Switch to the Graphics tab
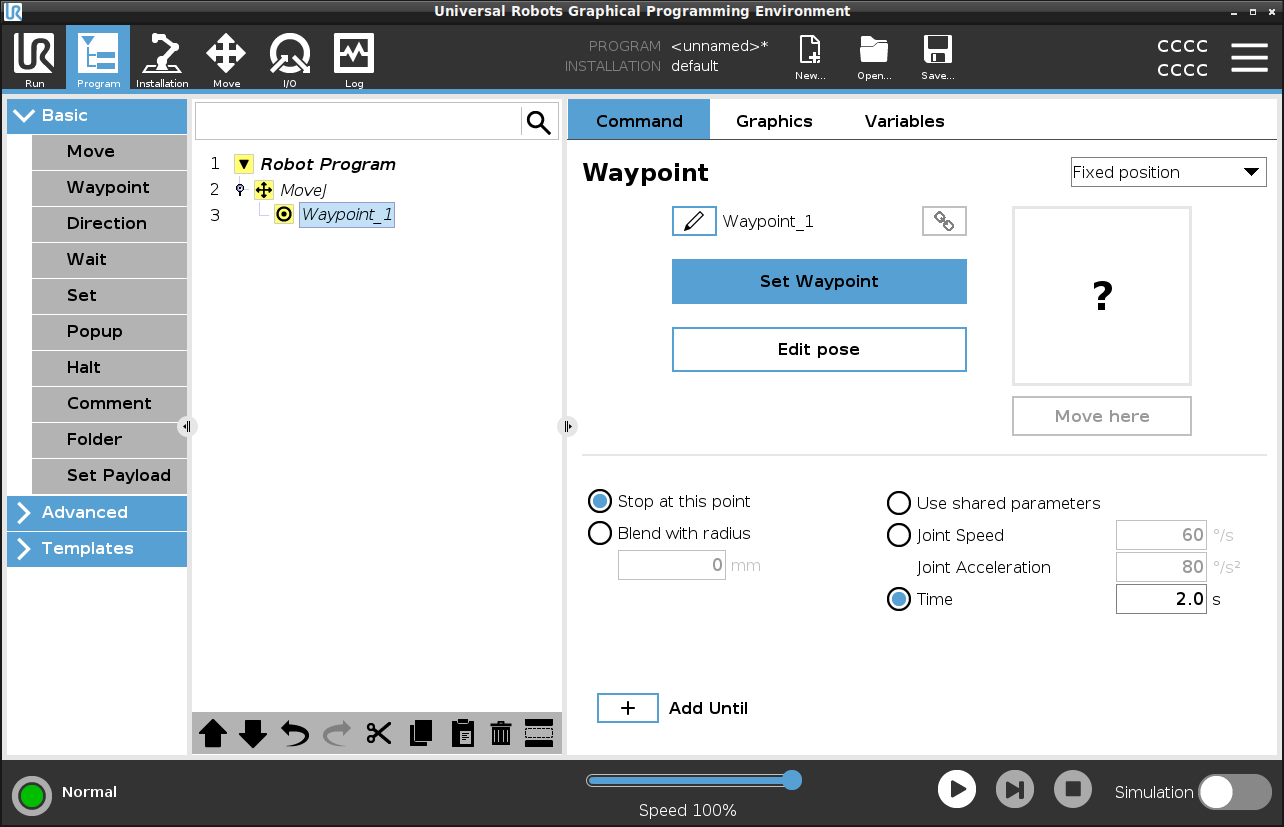 click(x=774, y=121)
